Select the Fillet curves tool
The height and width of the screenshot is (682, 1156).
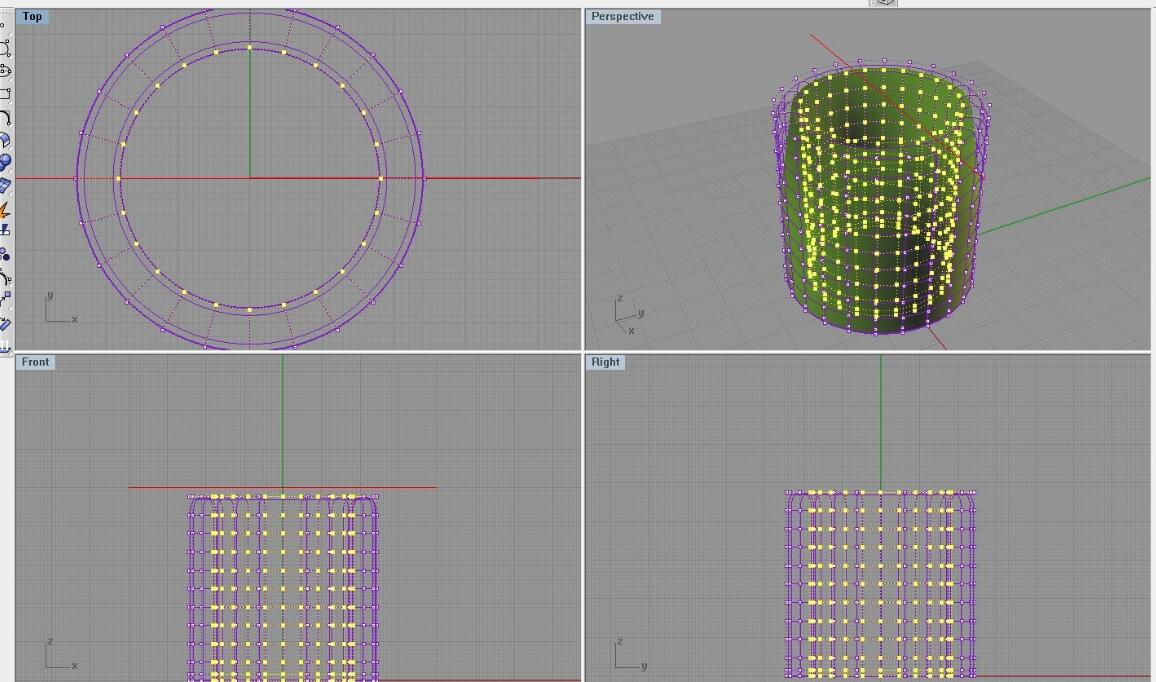[5, 117]
